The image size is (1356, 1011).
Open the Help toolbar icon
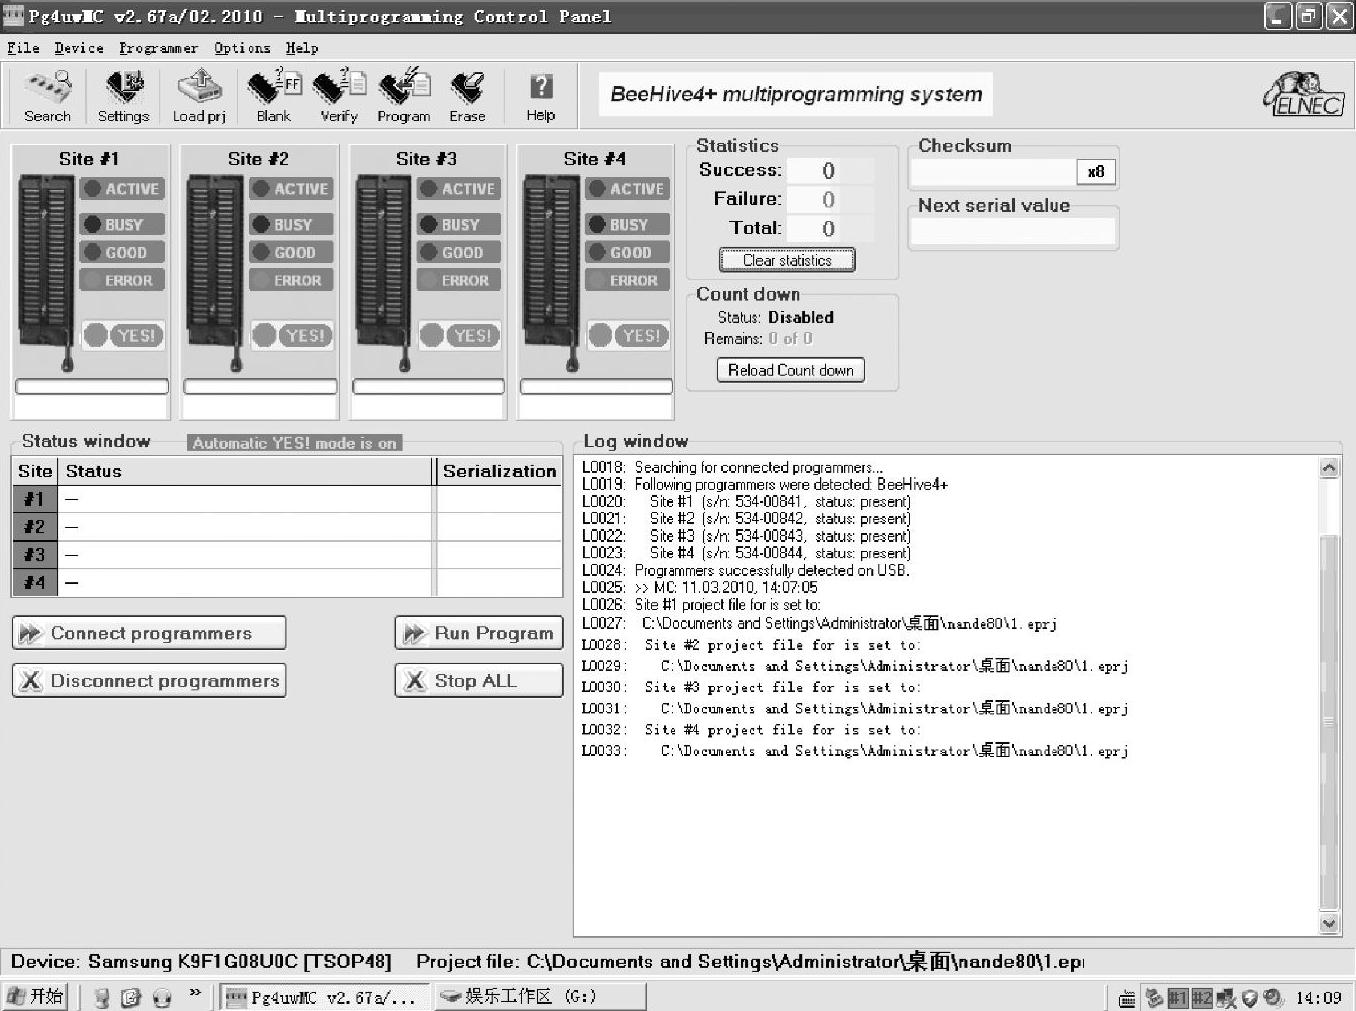[541, 97]
